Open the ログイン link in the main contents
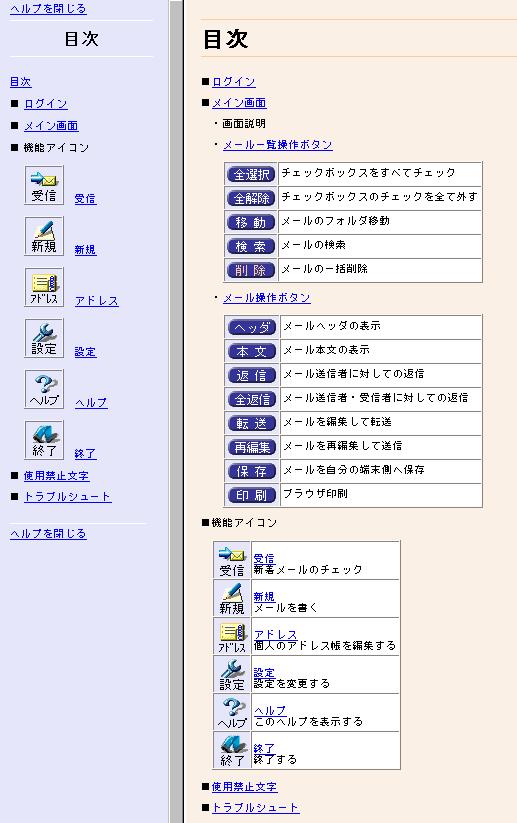 [x=234, y=82]
